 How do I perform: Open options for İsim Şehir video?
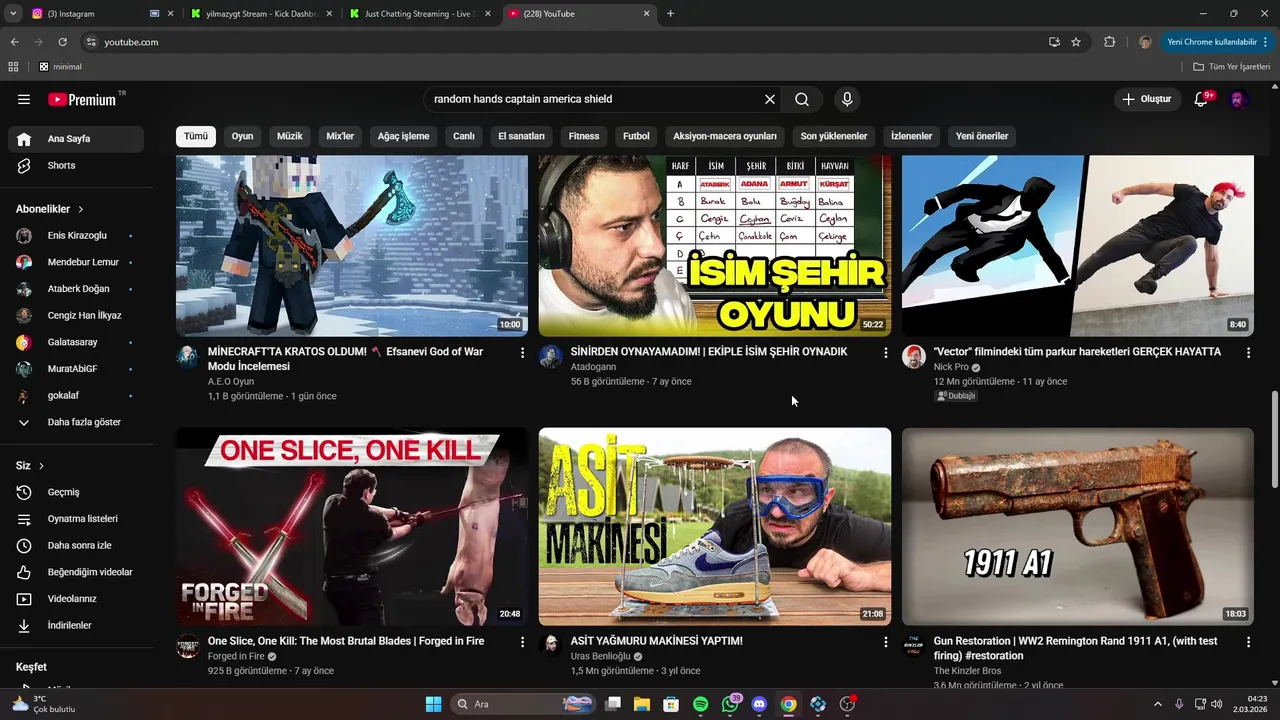coord(885,353)
